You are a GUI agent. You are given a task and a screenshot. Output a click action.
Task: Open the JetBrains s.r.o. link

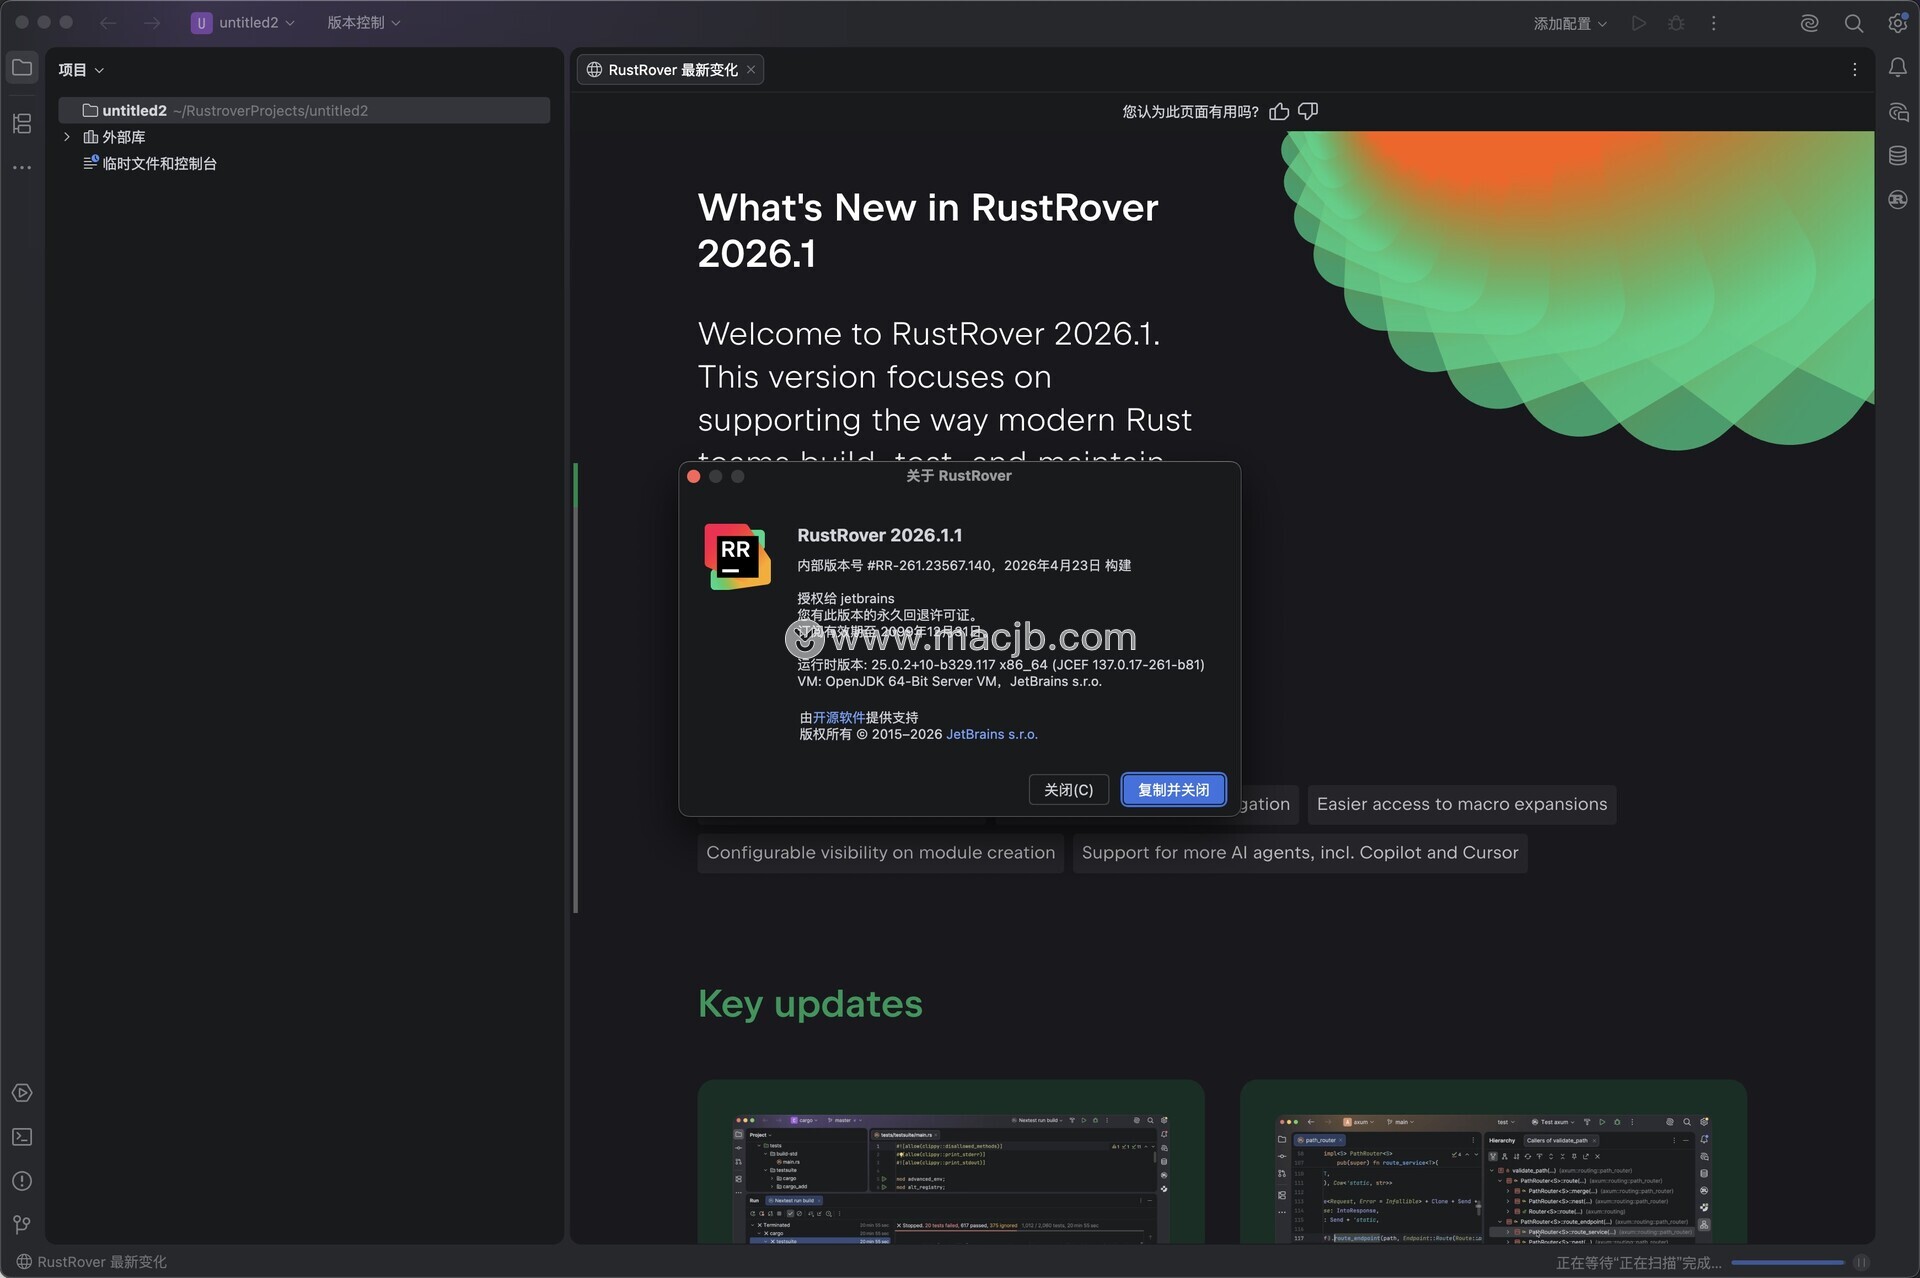click(991, 734)
